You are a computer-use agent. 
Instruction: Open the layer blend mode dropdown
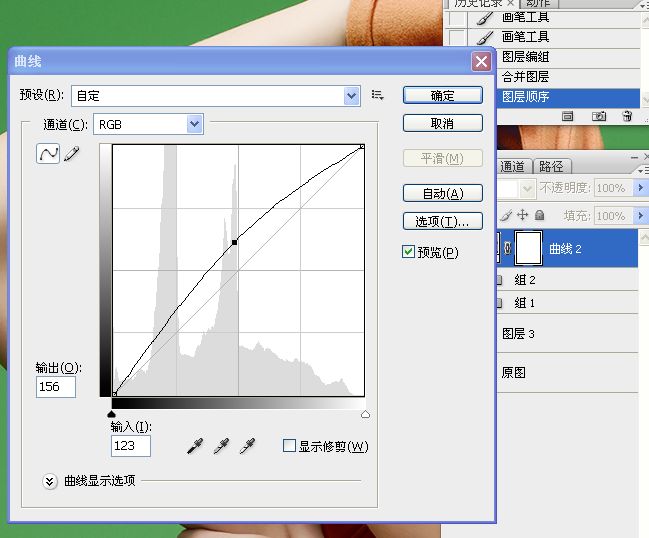[x=527, y=189]
